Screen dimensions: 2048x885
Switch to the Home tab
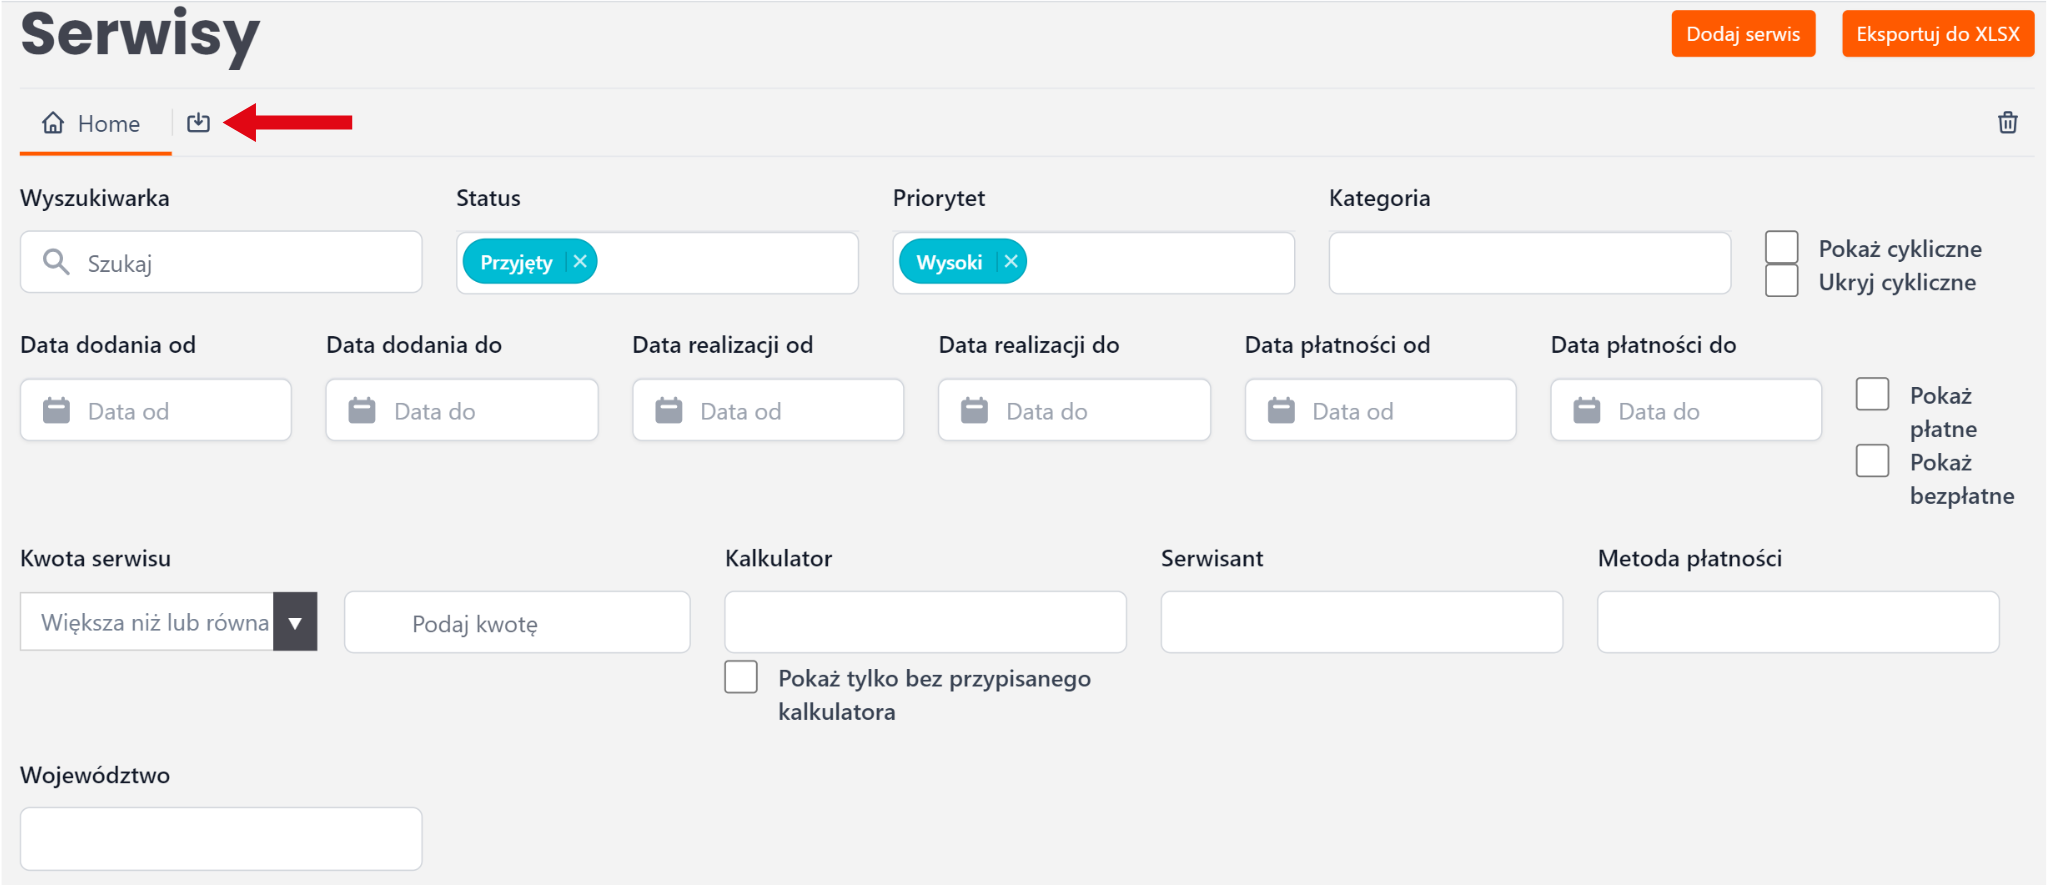92,124
